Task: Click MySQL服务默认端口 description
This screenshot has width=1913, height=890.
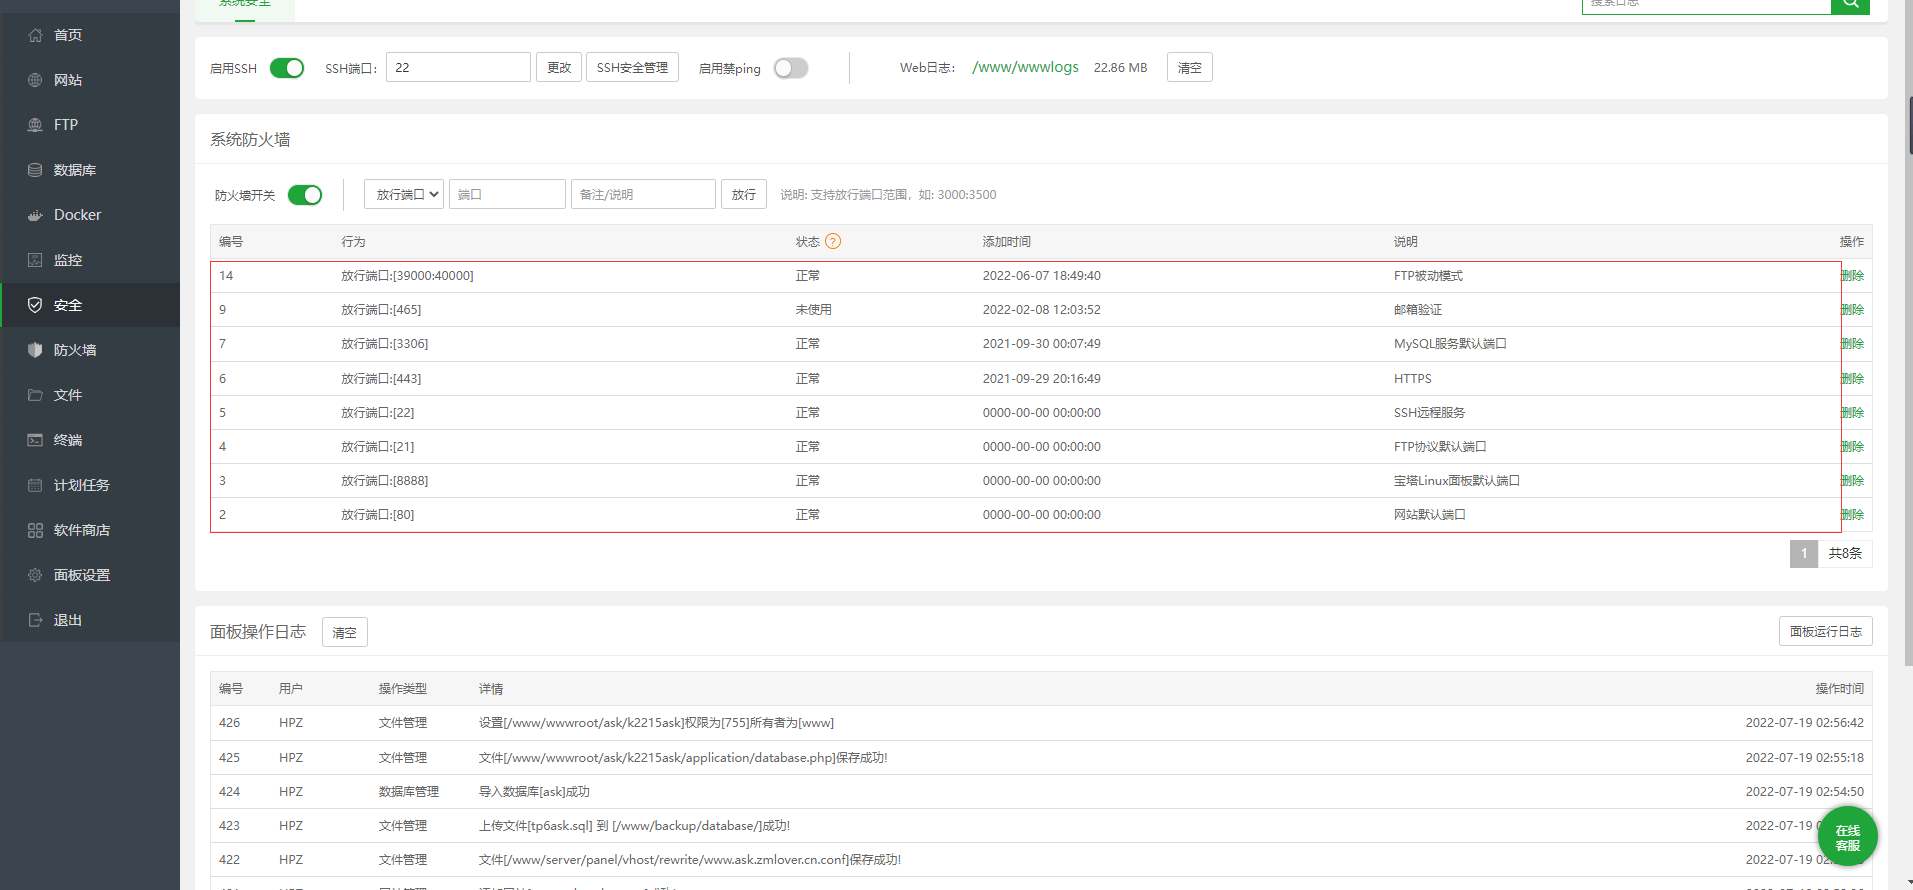Action: click(x=1450, y=344)
